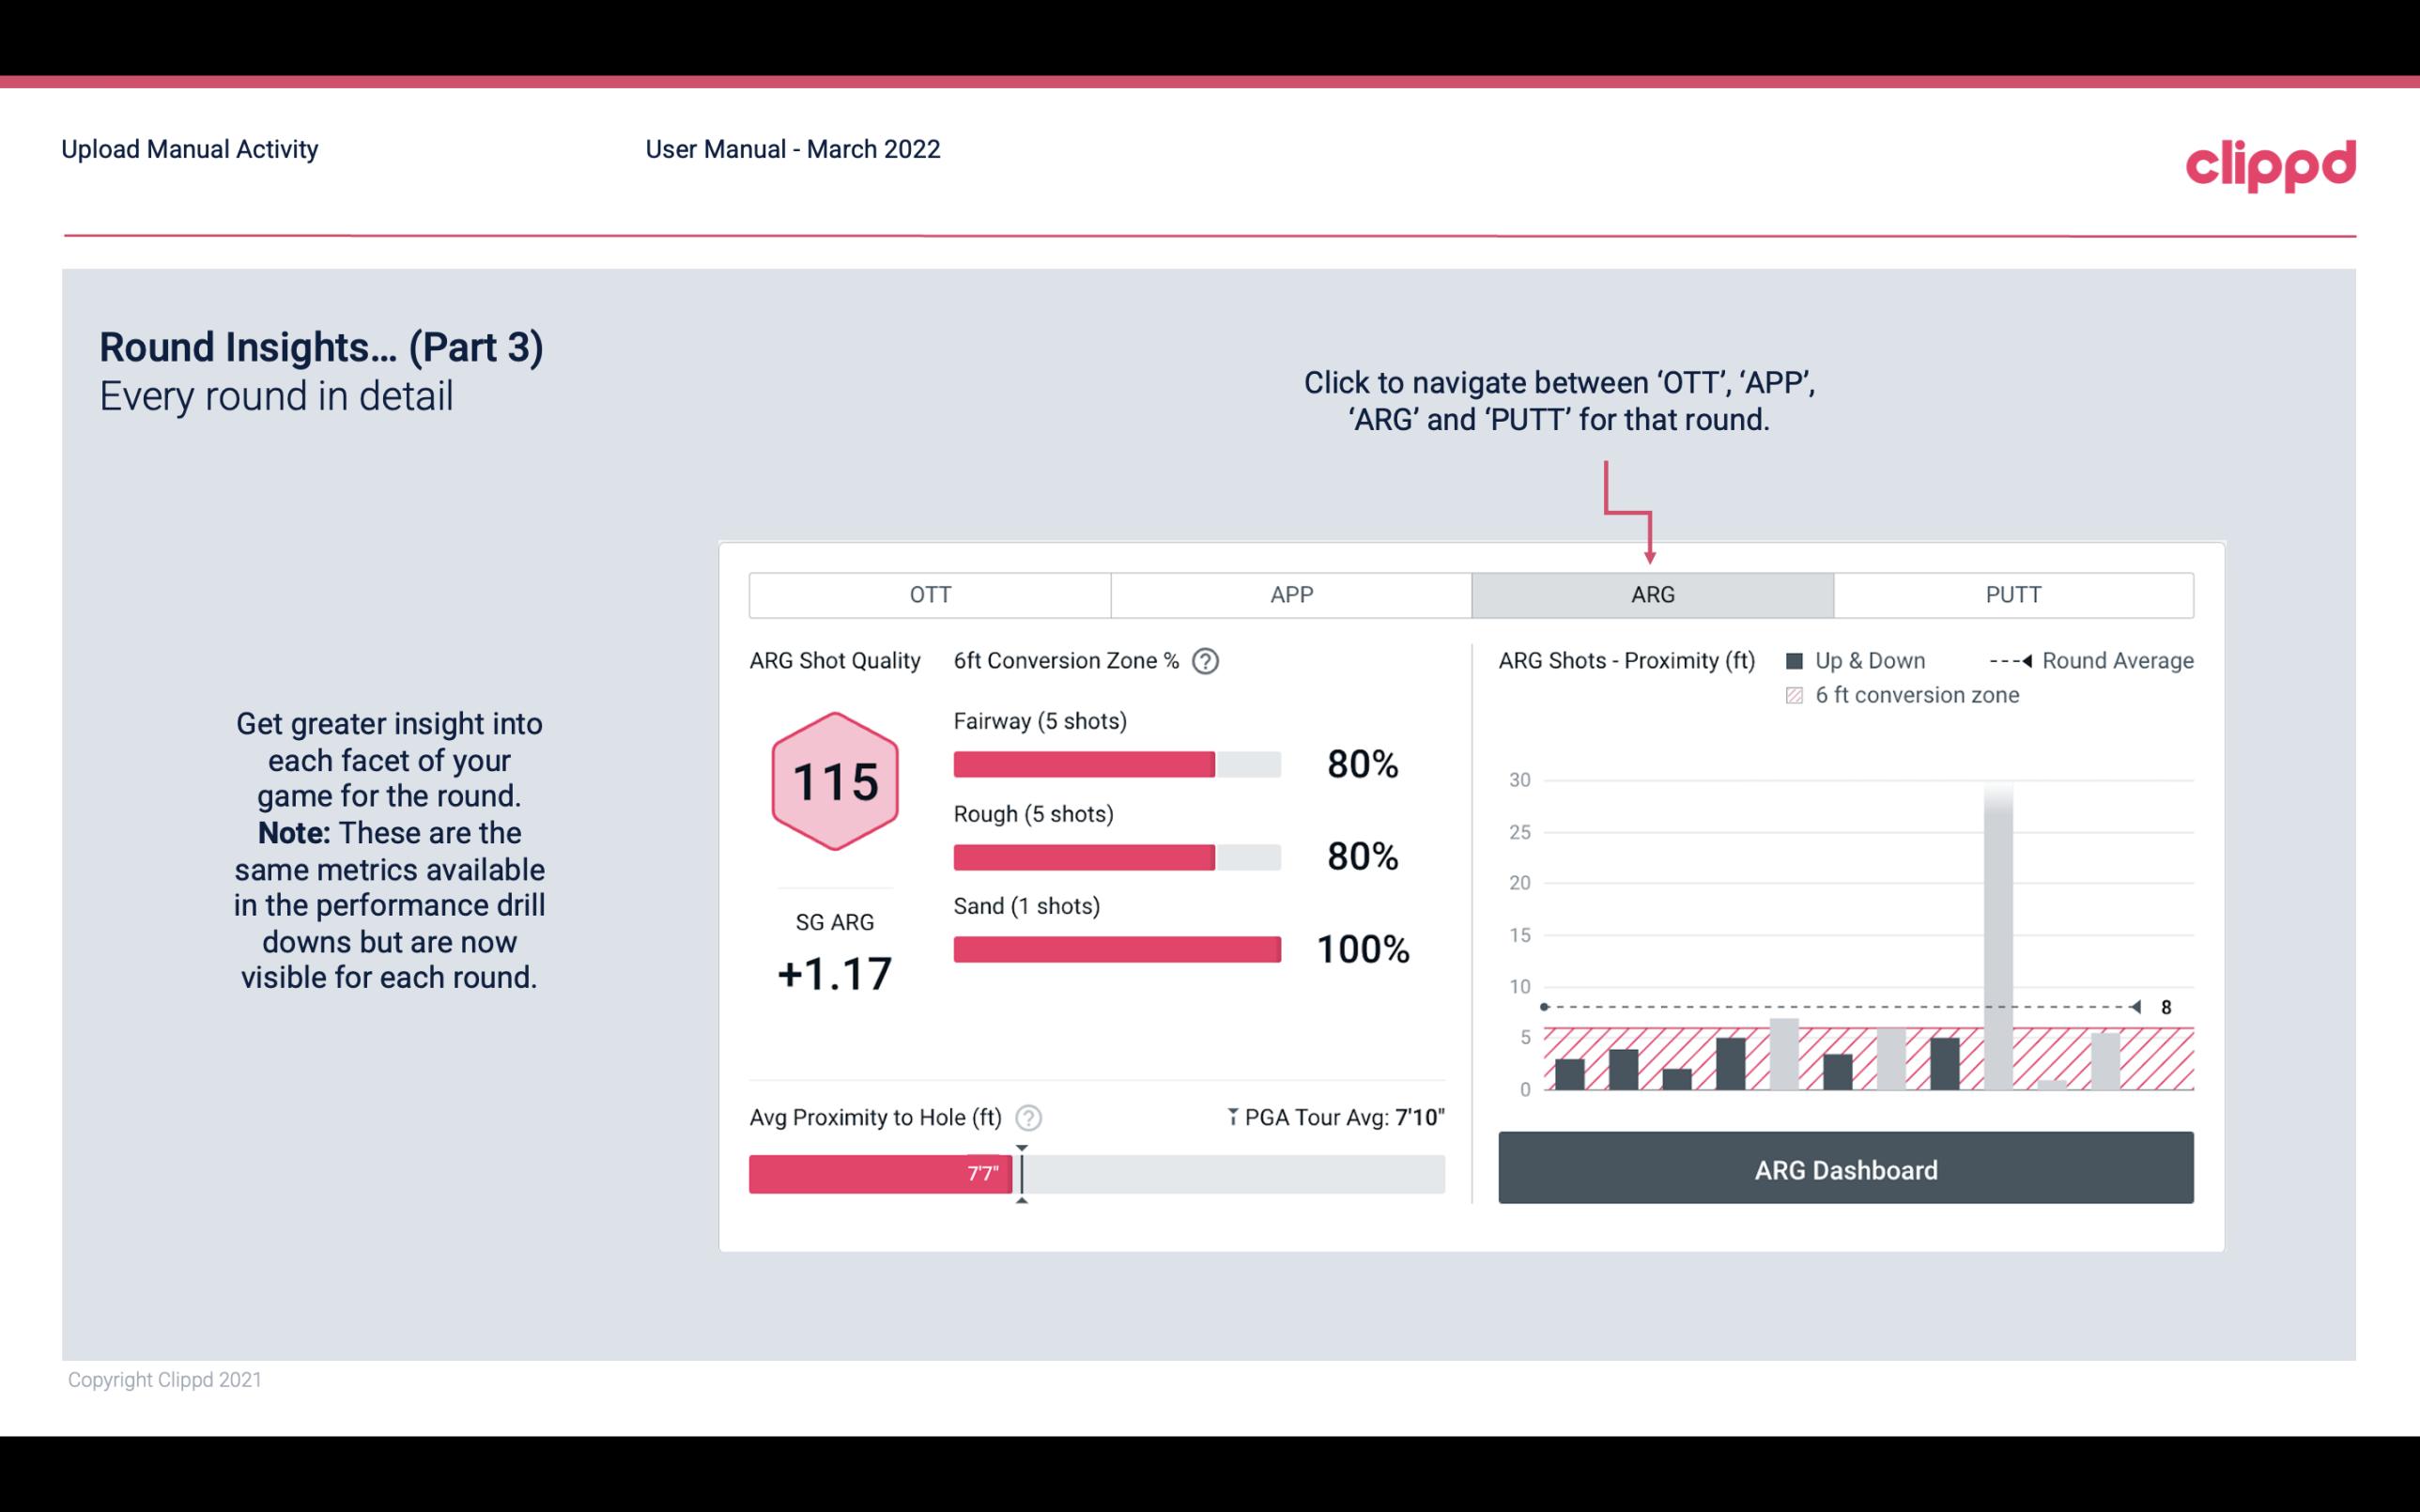Viewport: 2420px width, 1512px height.
Task: Click the ARG tab to view metrics
Action: [1649, 595]
